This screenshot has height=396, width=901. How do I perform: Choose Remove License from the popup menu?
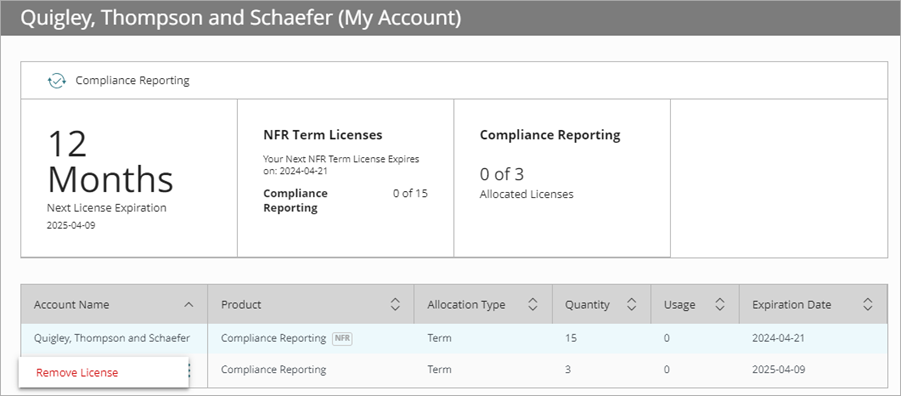[77, 372]
